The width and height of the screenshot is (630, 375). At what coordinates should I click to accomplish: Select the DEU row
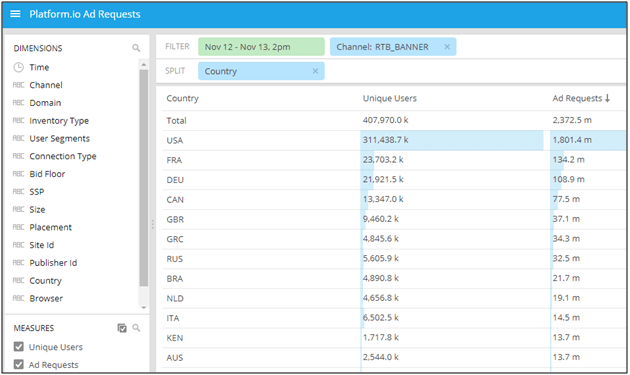(x=394, y=180)
